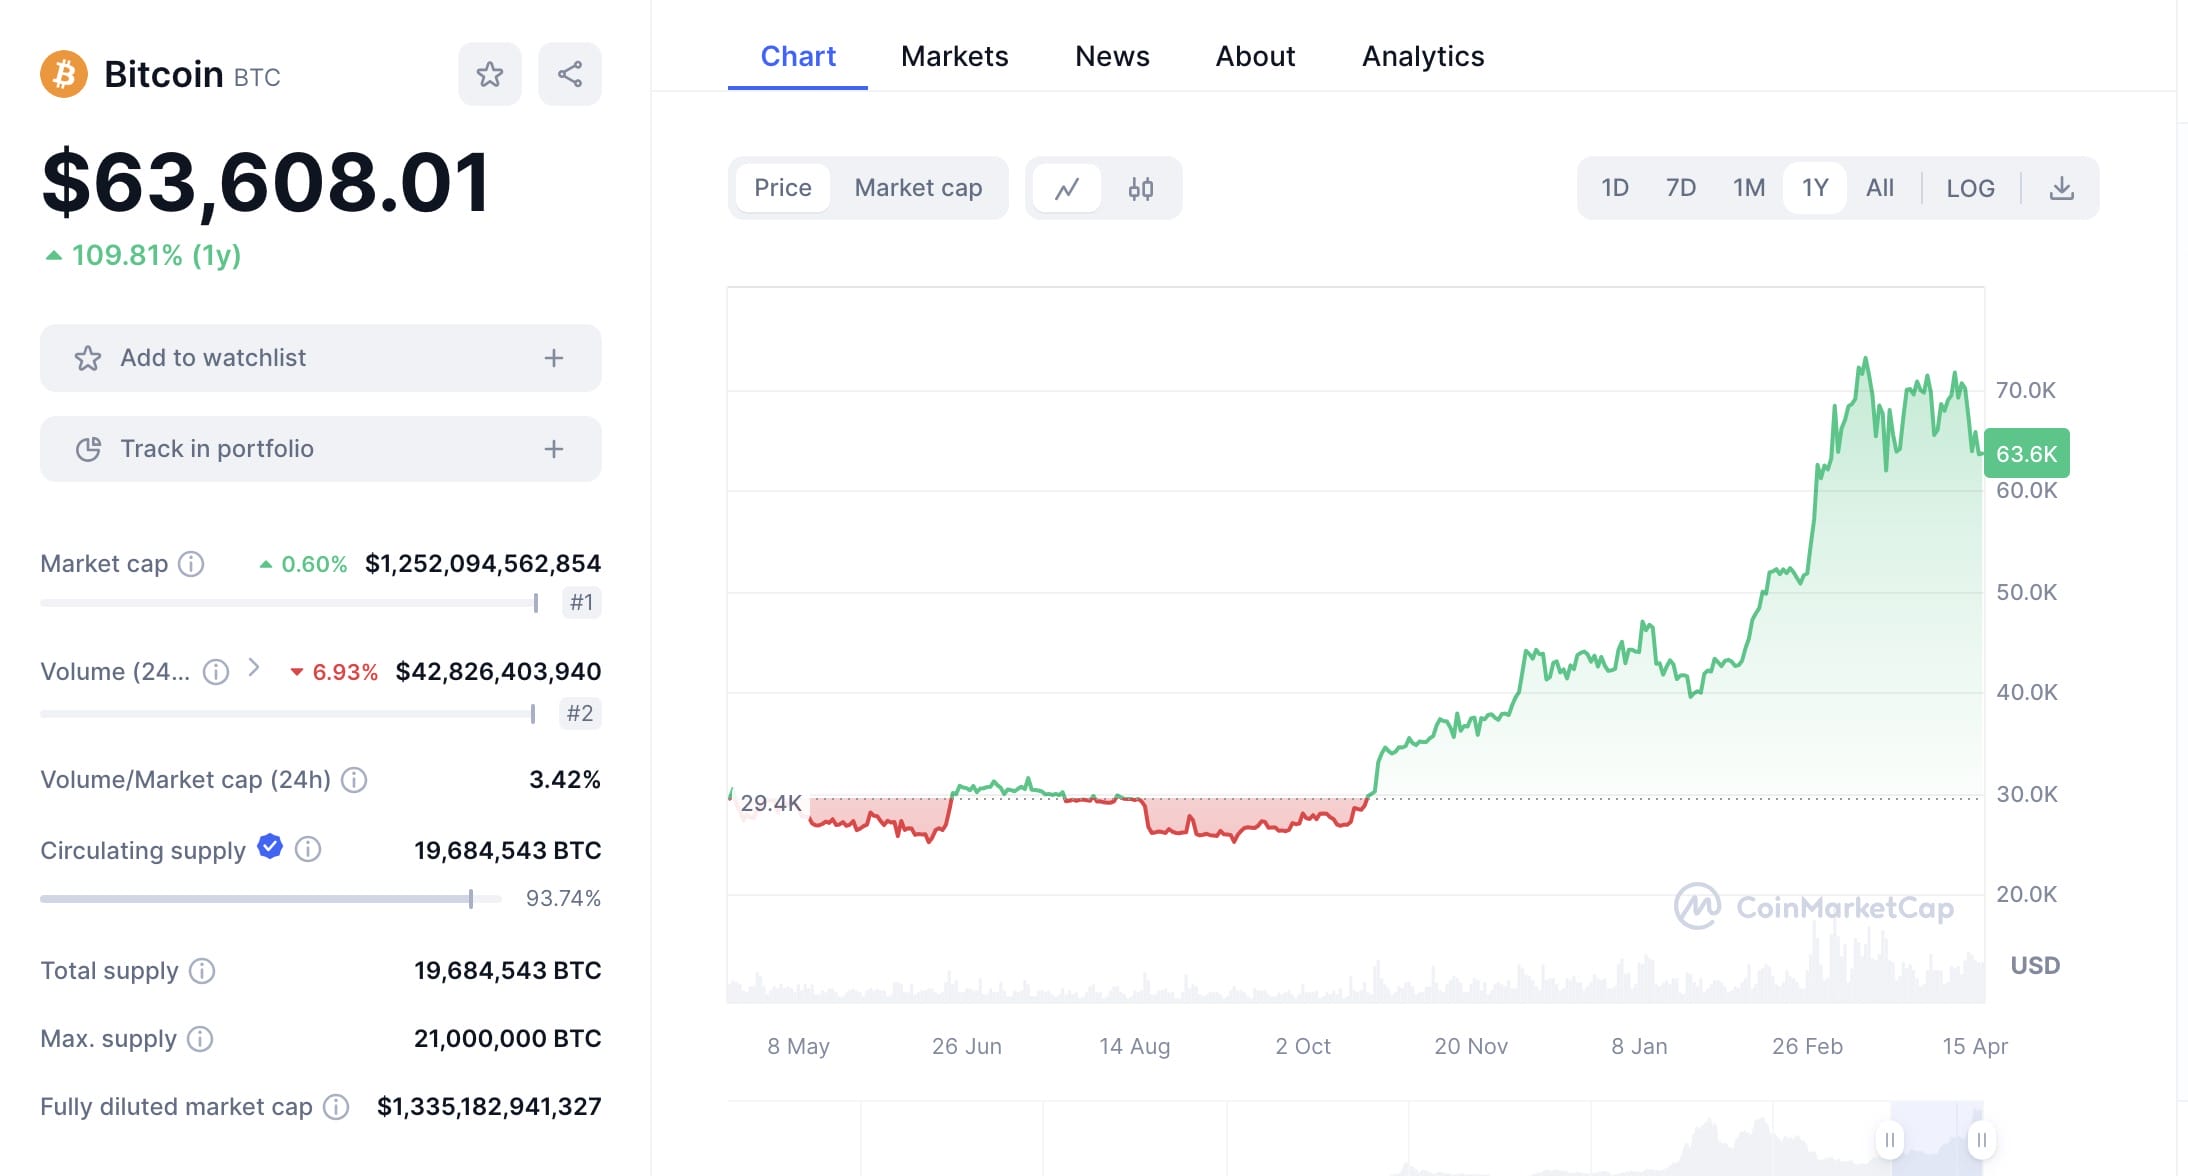Click the Bitcoin logo icon
Viewport: 2188px width, 1176px height.
click(64, 74)
